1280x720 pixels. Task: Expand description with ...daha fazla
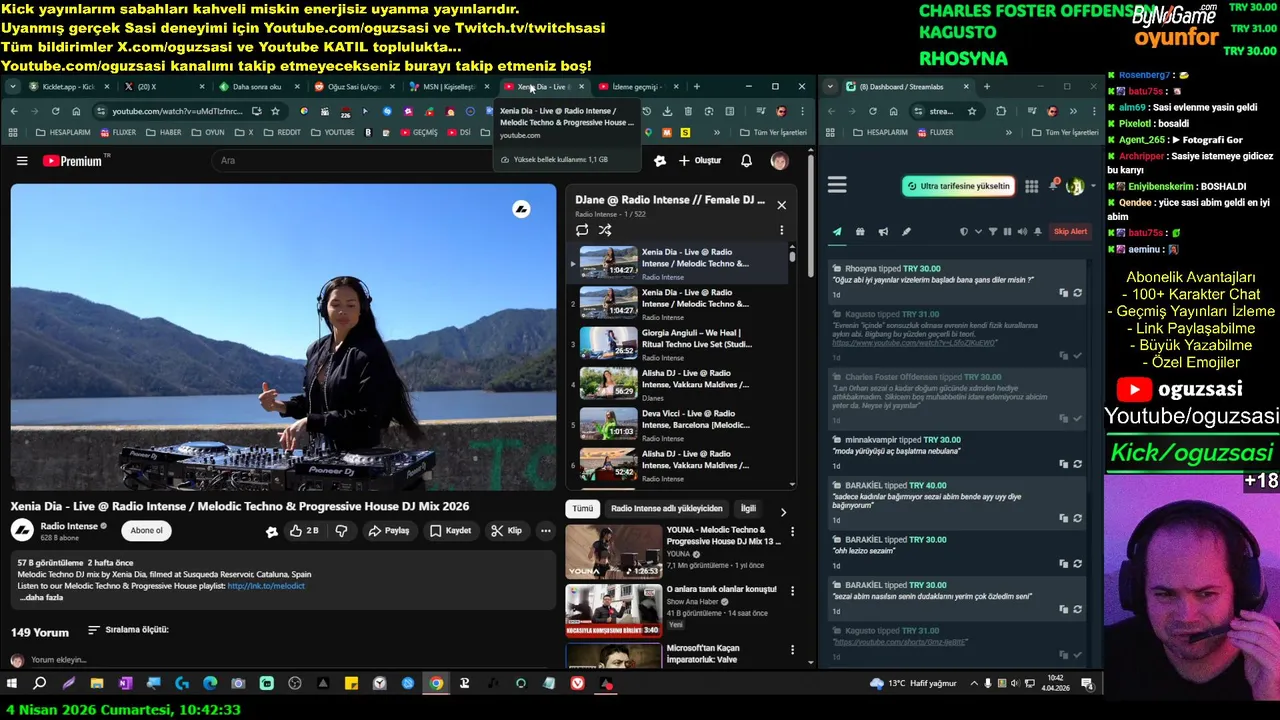(x=41, y=598)
